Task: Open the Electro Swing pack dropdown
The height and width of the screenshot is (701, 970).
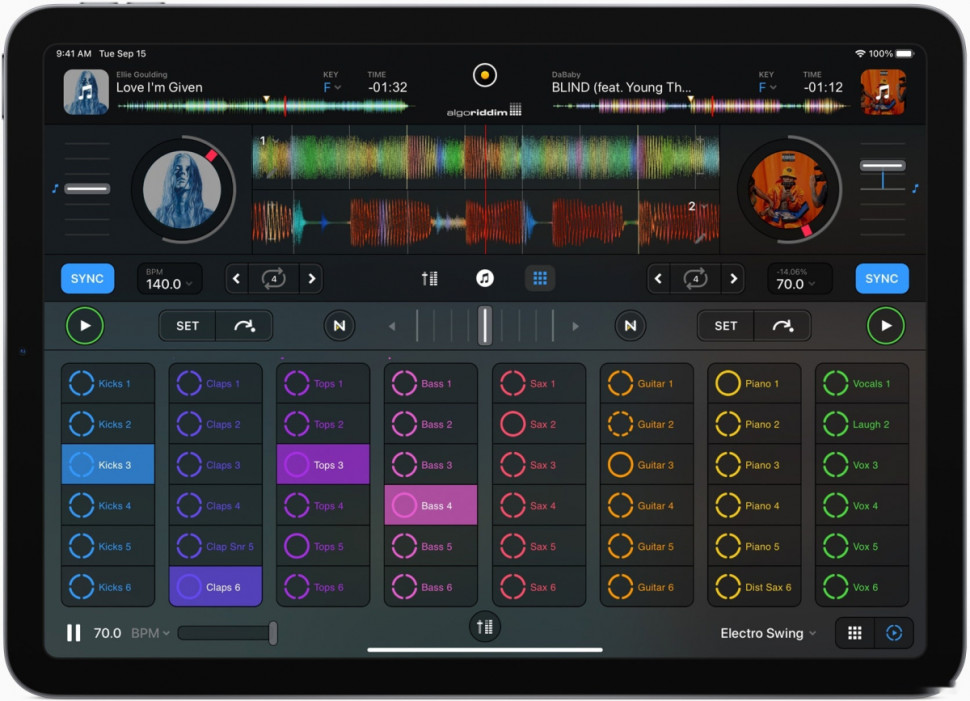Action: click(x=768, y=633)
